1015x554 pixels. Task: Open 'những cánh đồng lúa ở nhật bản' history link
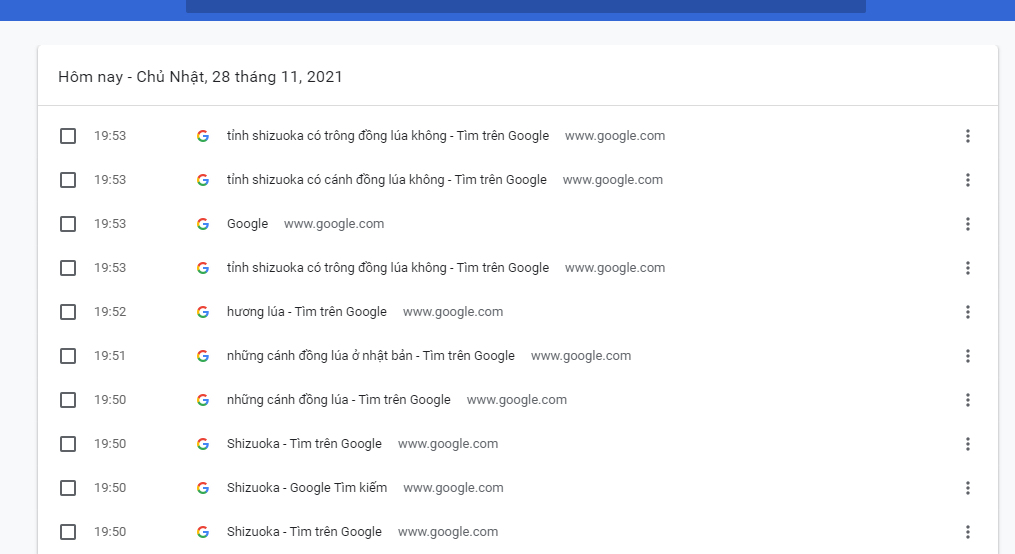click(x=370, y=356)
